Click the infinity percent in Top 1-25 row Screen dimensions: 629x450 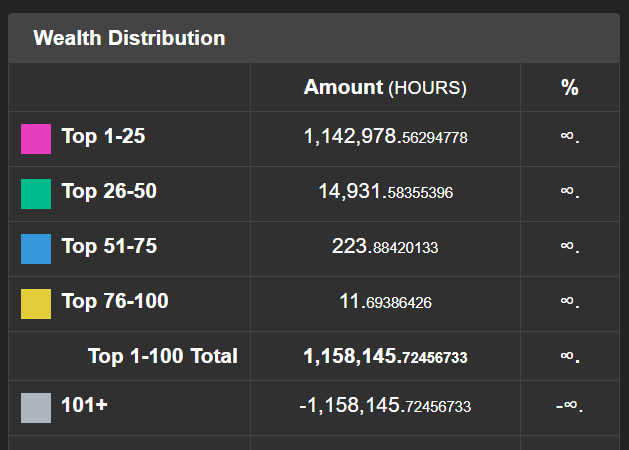click(570, 137)
